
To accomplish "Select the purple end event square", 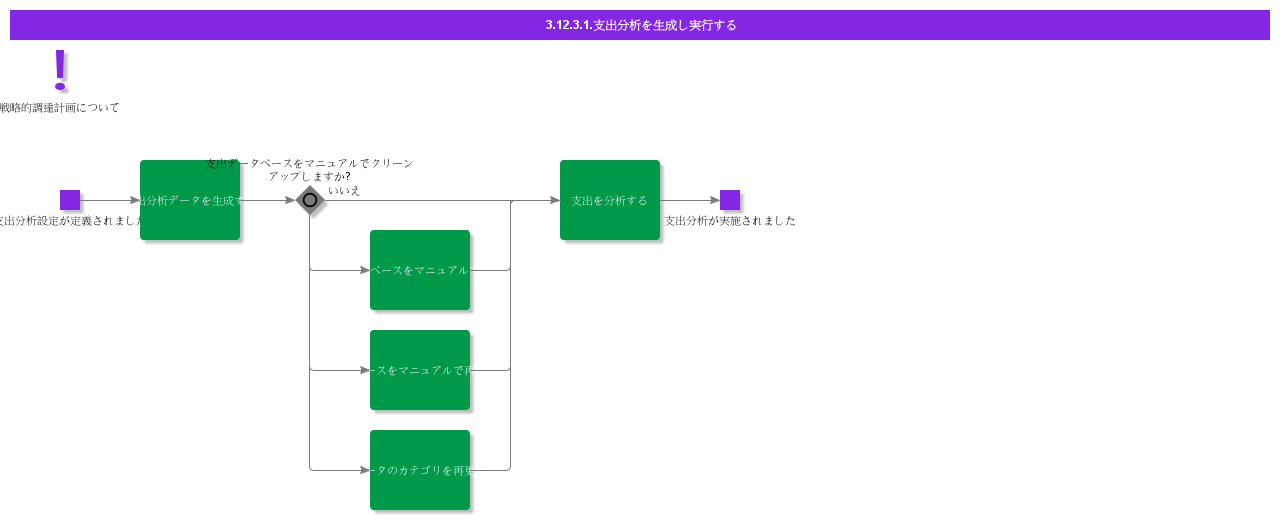I will pos(730,200).
